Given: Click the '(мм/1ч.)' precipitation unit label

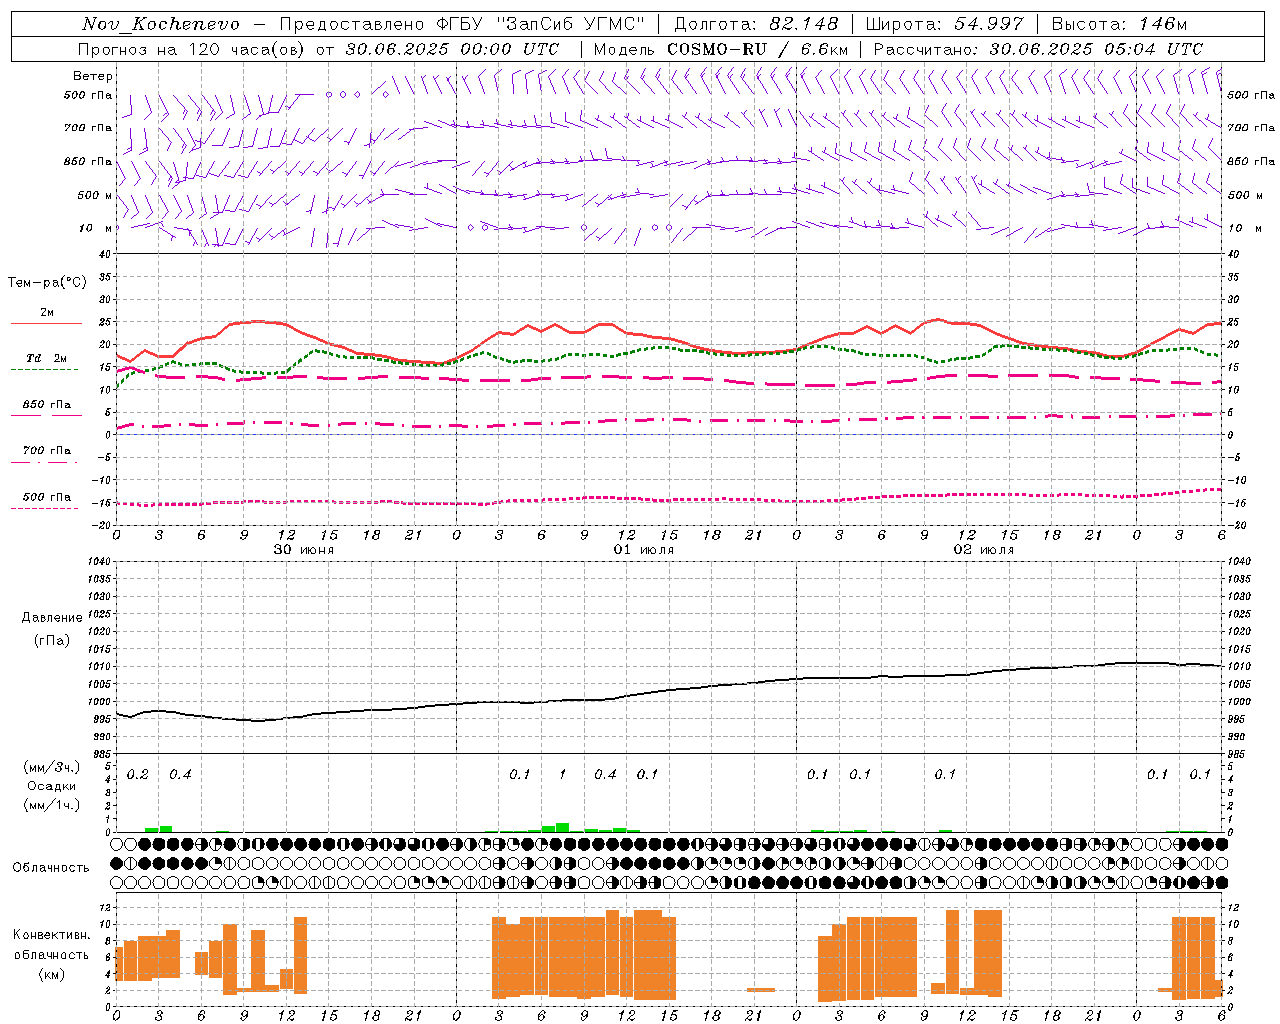Looking at the screenshot, I should point(52,804).
